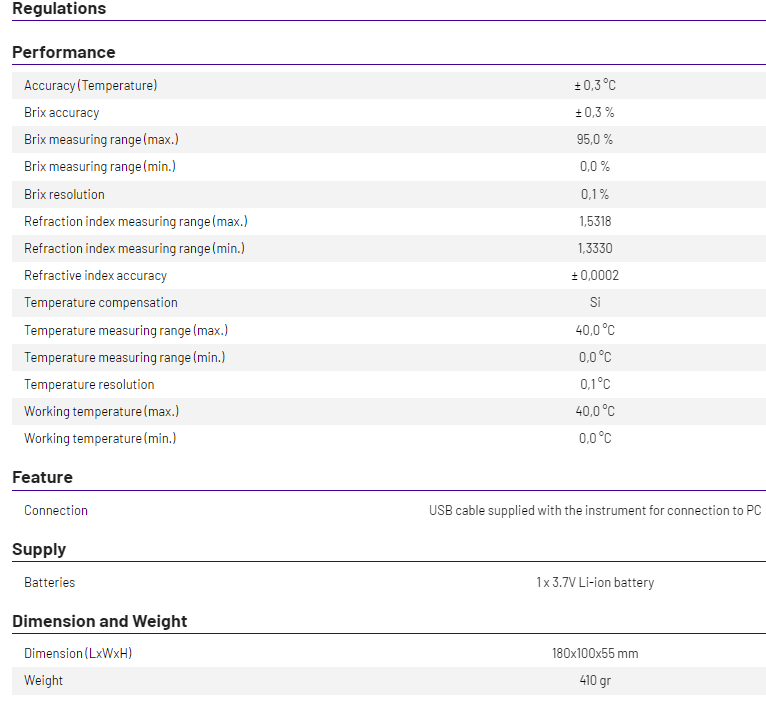
Task: Collapse the Feature section heading
Action: (43, 477)
